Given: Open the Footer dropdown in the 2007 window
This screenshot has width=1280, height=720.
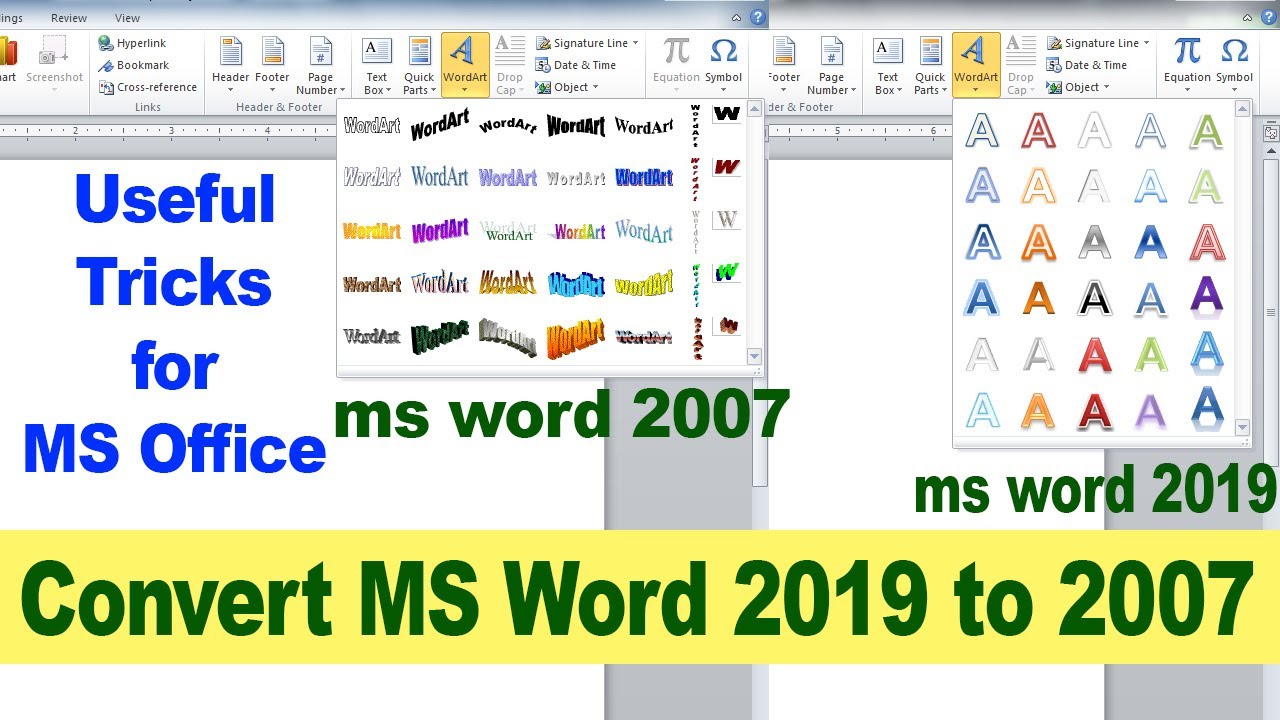Looking at the screenshot, I should [272, 65].
